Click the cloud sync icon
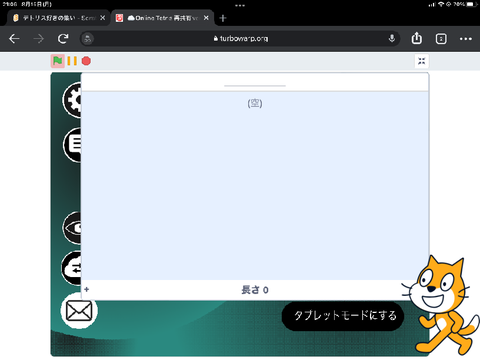480x360 pixels. (72, 268)
